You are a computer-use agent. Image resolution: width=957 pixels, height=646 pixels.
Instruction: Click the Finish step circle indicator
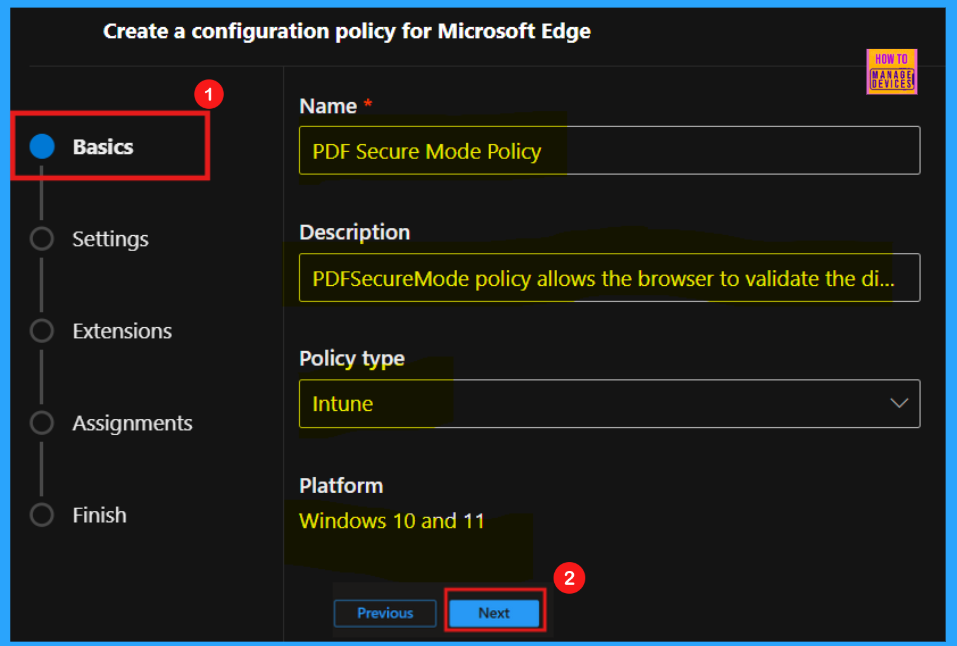(x=42, y=515)
